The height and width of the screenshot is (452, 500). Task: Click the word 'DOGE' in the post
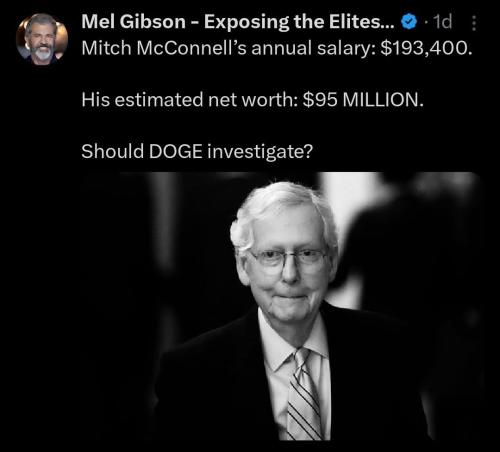click(x=175, y=151)
